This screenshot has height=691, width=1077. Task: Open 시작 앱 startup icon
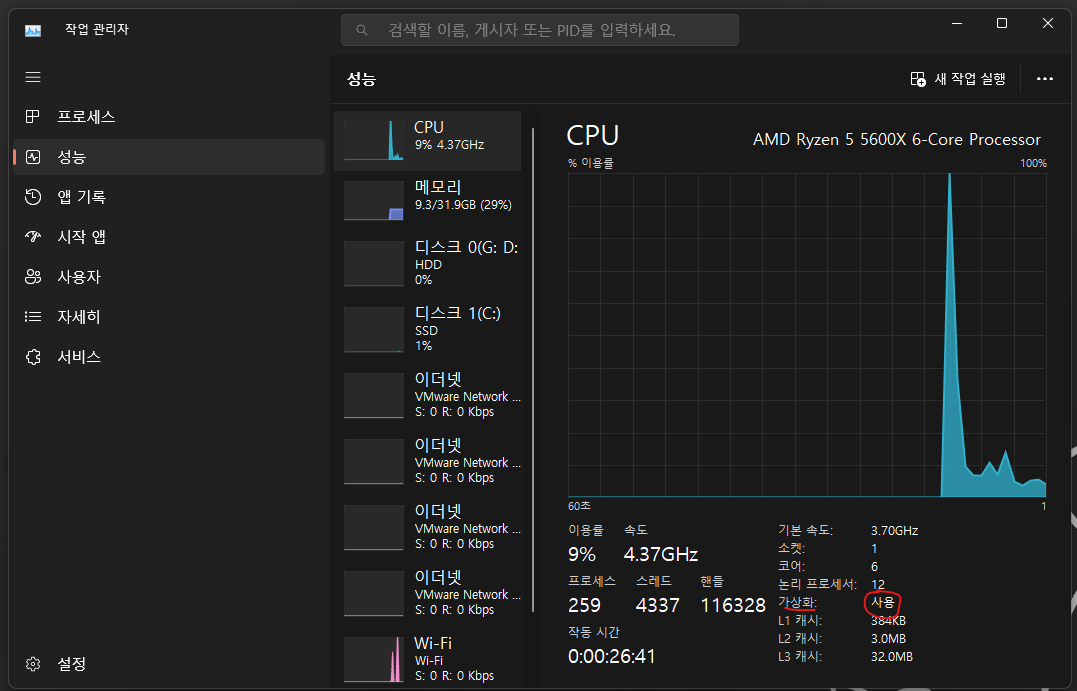pyautogui.click(x=33, y=237)
